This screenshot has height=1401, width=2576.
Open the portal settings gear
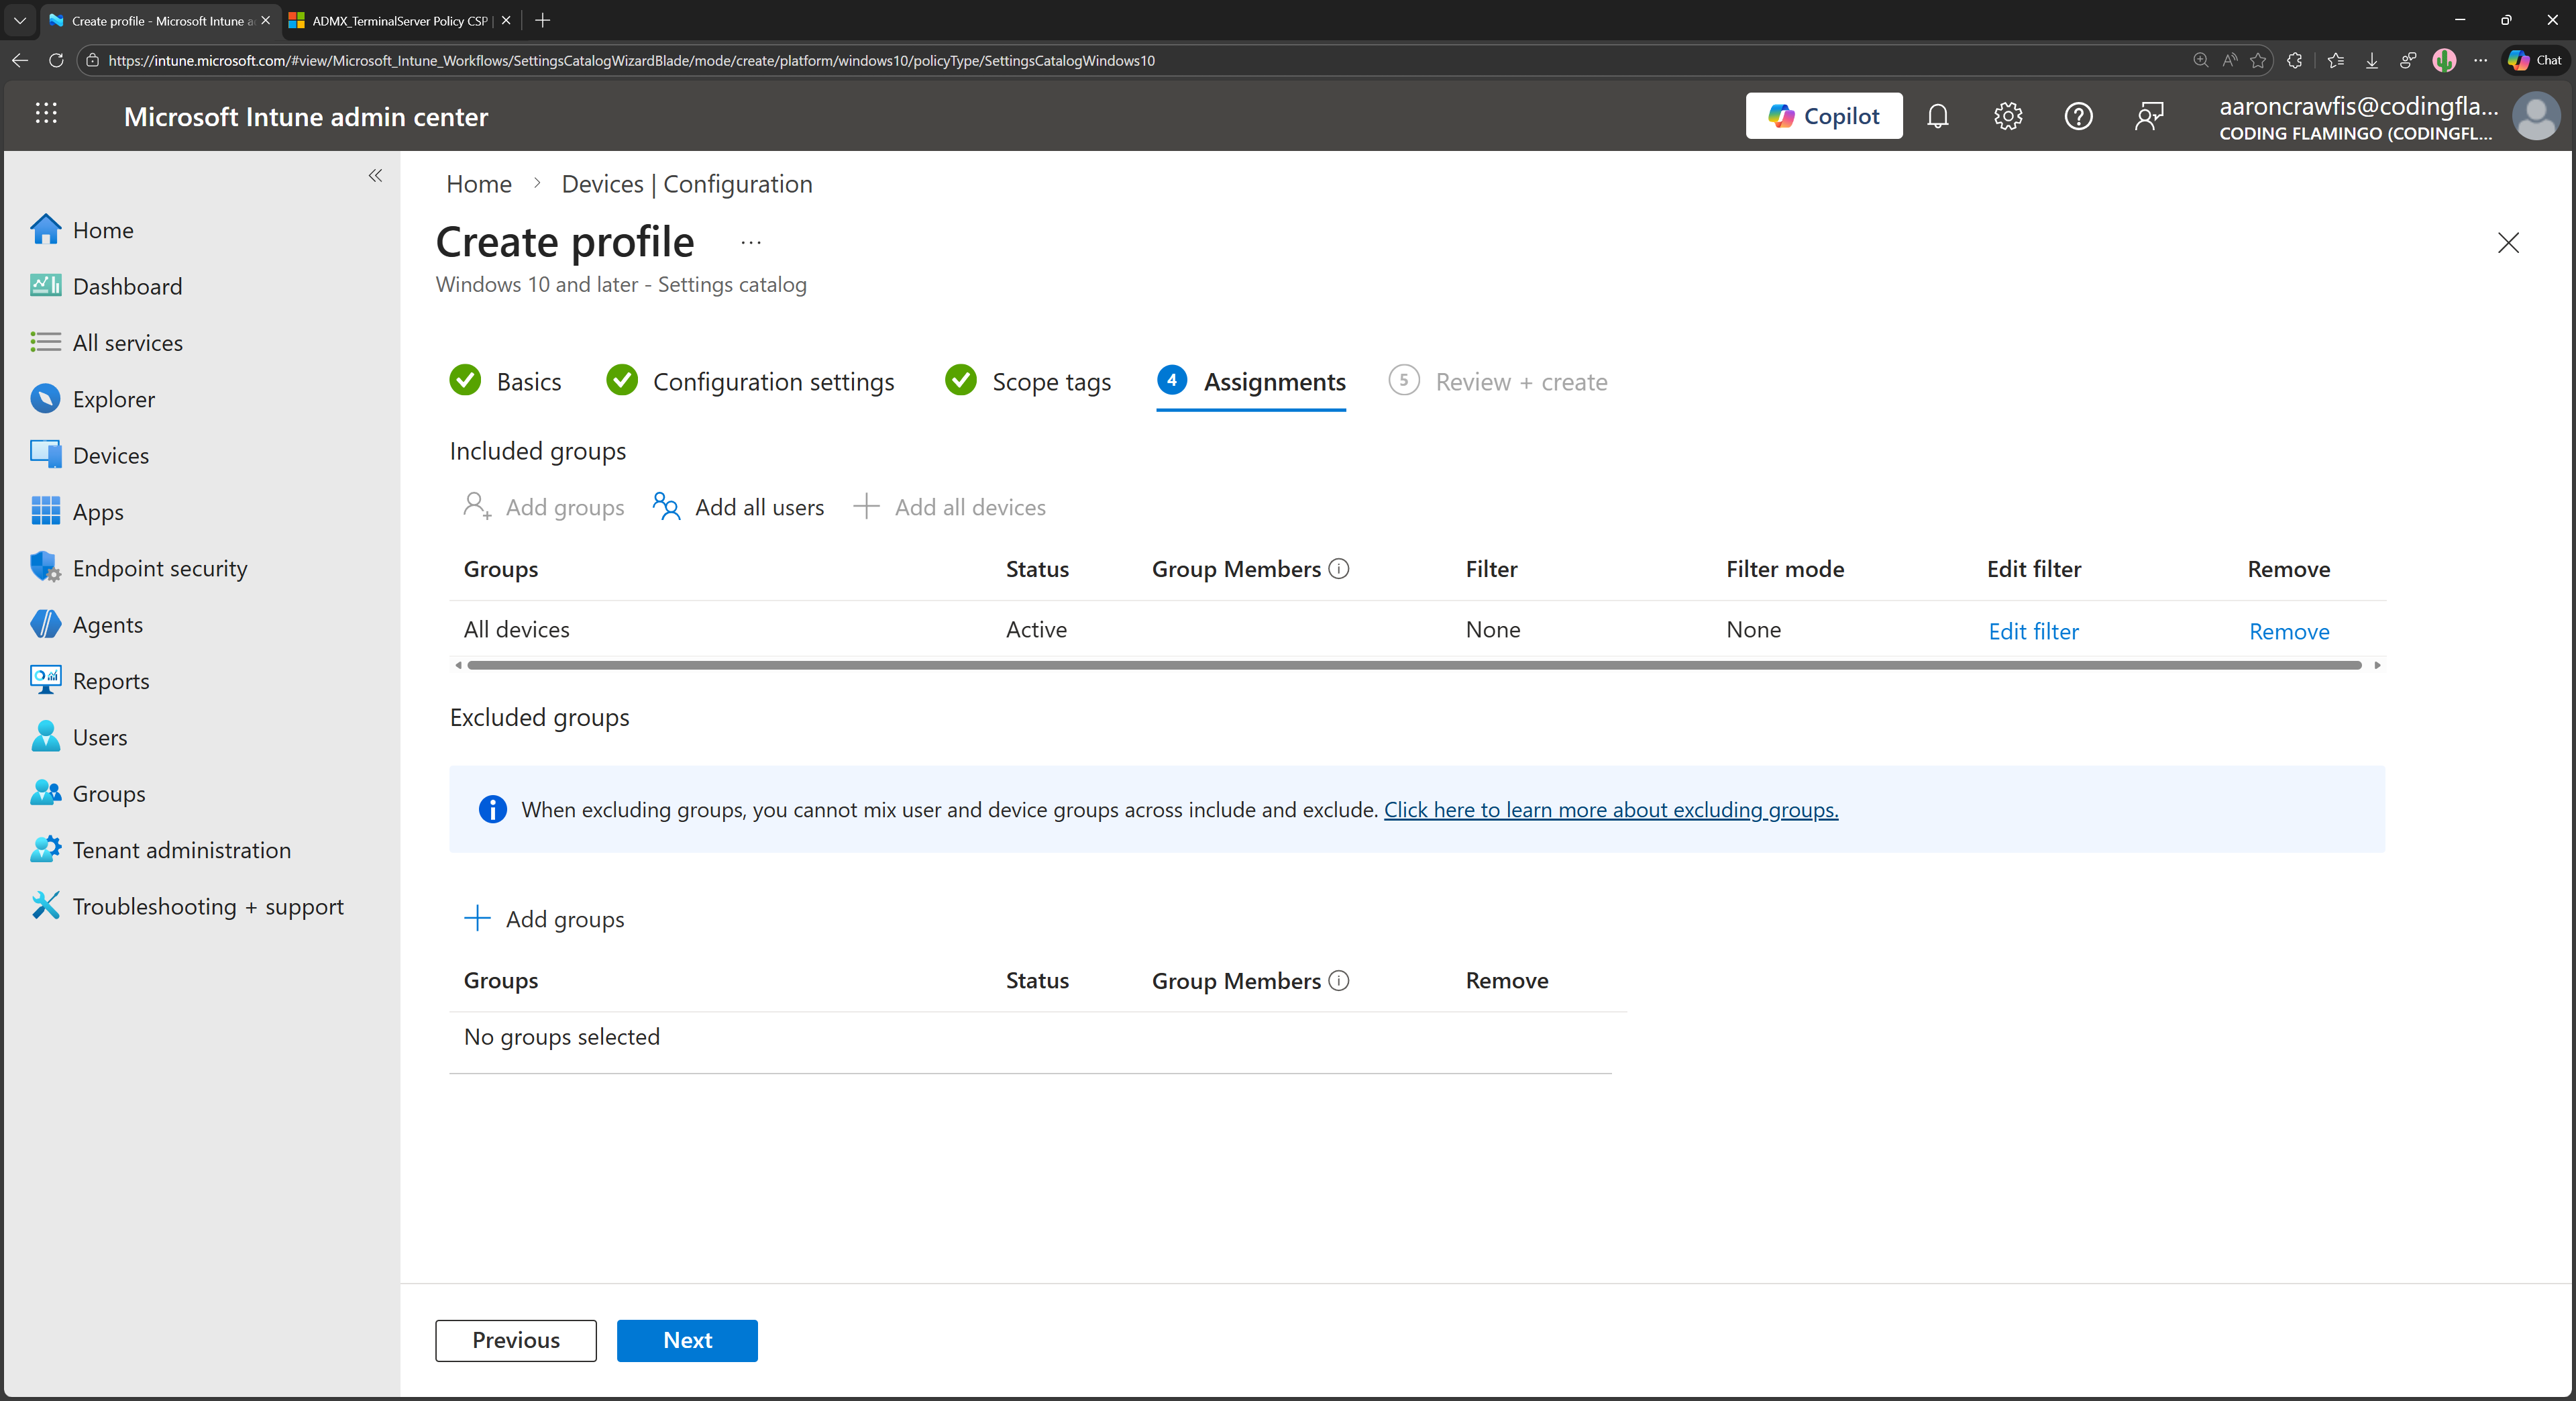2007,115
